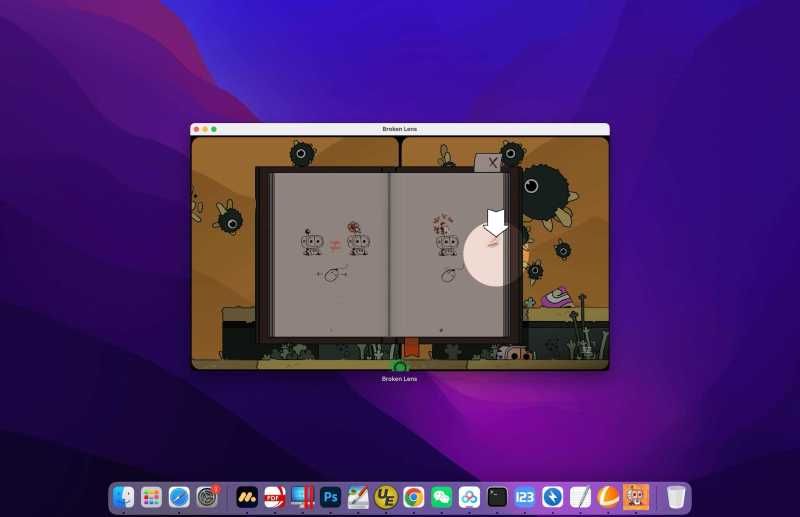This screenshot has width=800, height=517.
Task: Click the purple snail shell on the ledge
Action: pos(558,298)
